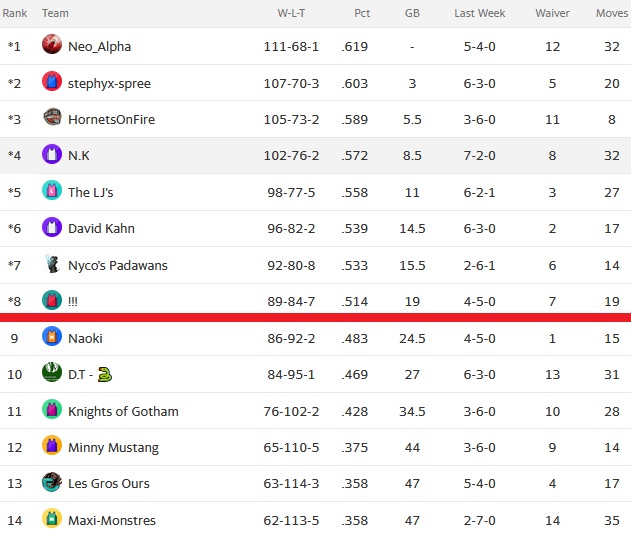Click the Maxi-Monstres yellow jersey icon
The height and width of the screenshot is (534, 631).
(x=52, y=518)
